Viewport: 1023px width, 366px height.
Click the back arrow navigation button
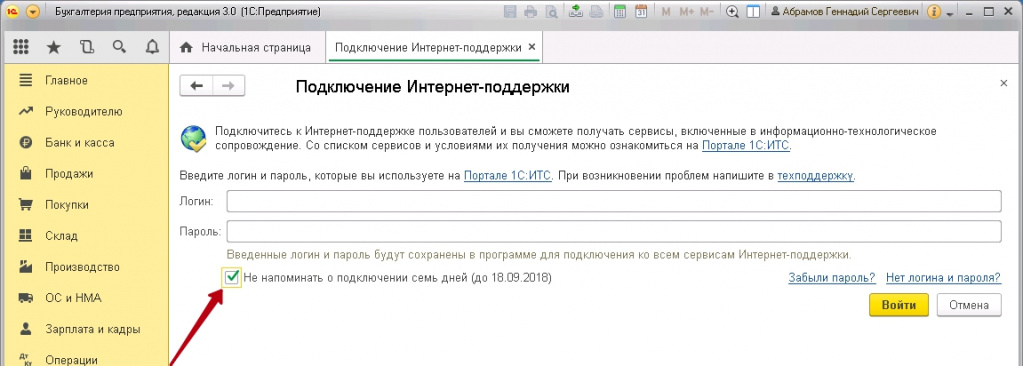[x=196, y=86]
